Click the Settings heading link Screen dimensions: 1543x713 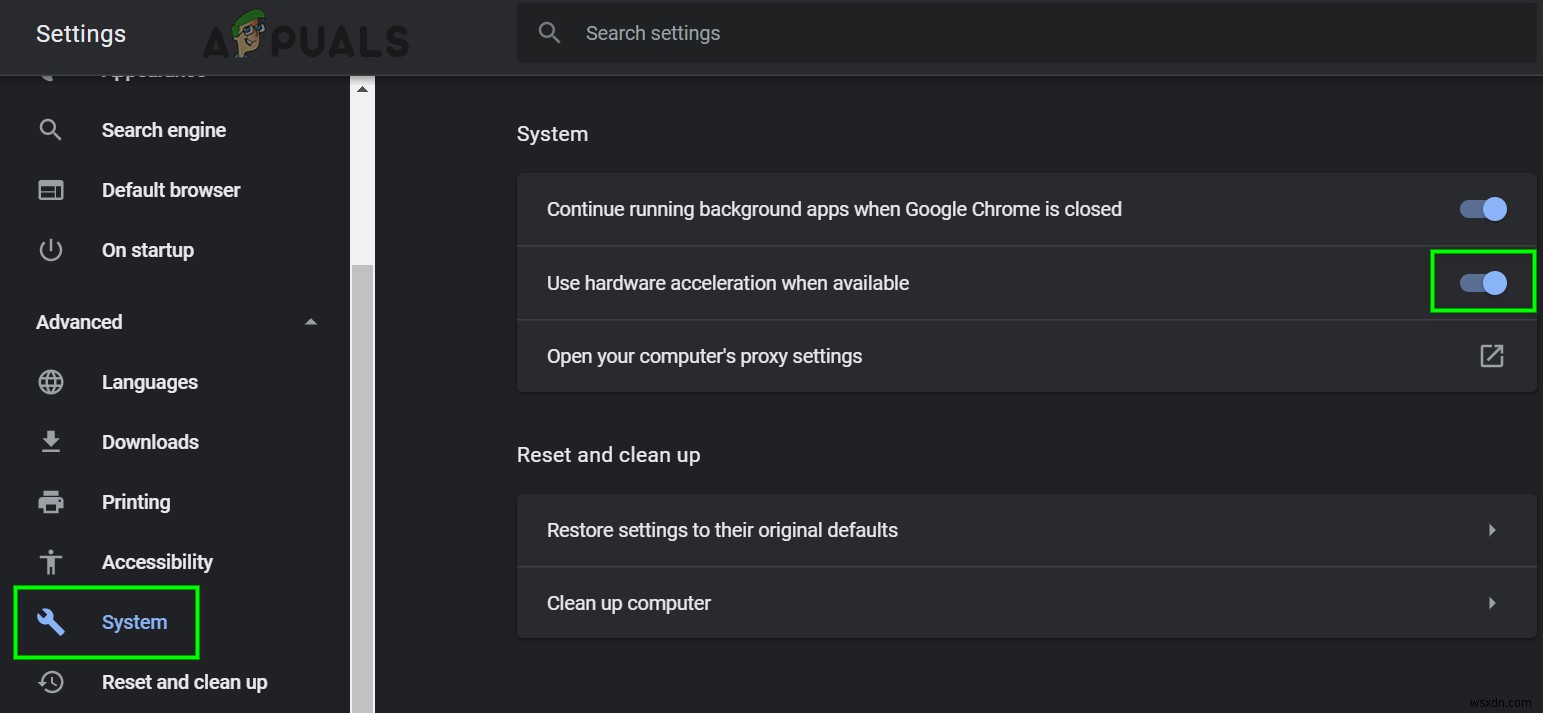pyautogui.click(x=80, y=33)
